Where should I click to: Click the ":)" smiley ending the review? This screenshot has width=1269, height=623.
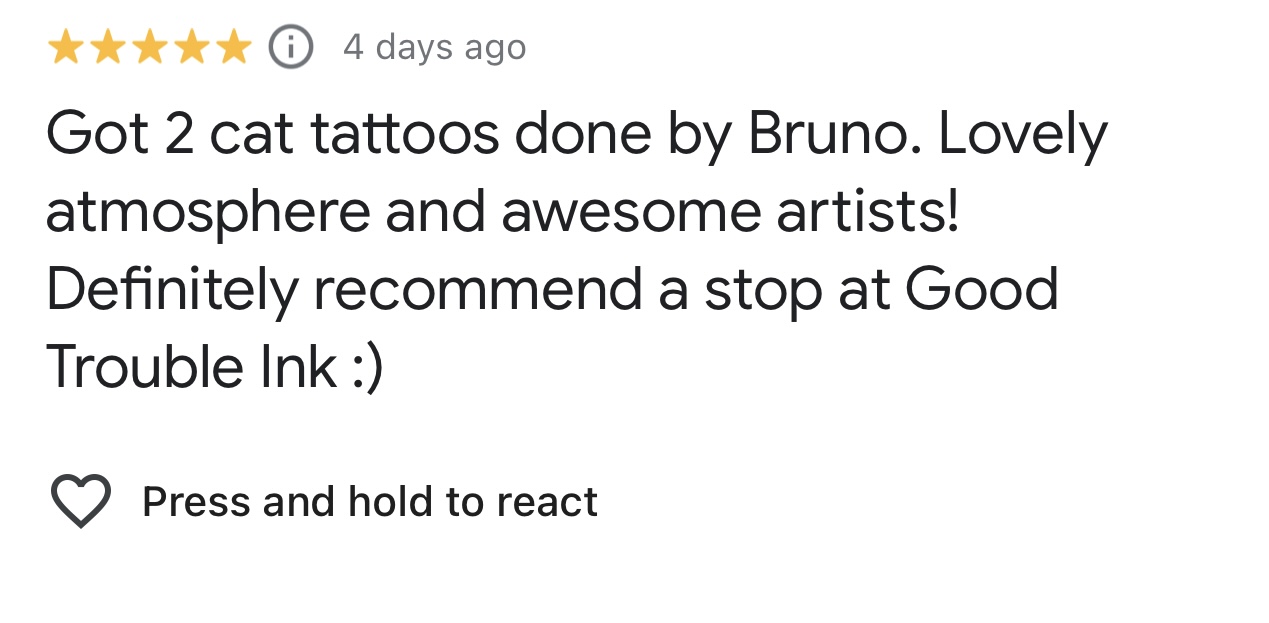click(x=366, y=367)
